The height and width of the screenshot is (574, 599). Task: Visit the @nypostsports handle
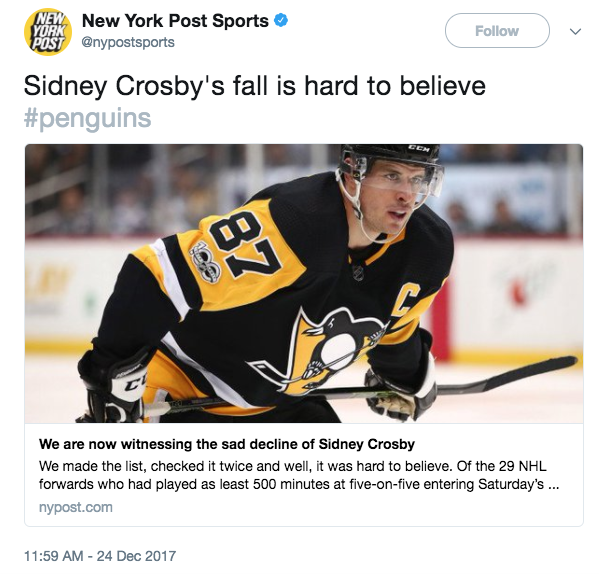[x=128, y=42]
